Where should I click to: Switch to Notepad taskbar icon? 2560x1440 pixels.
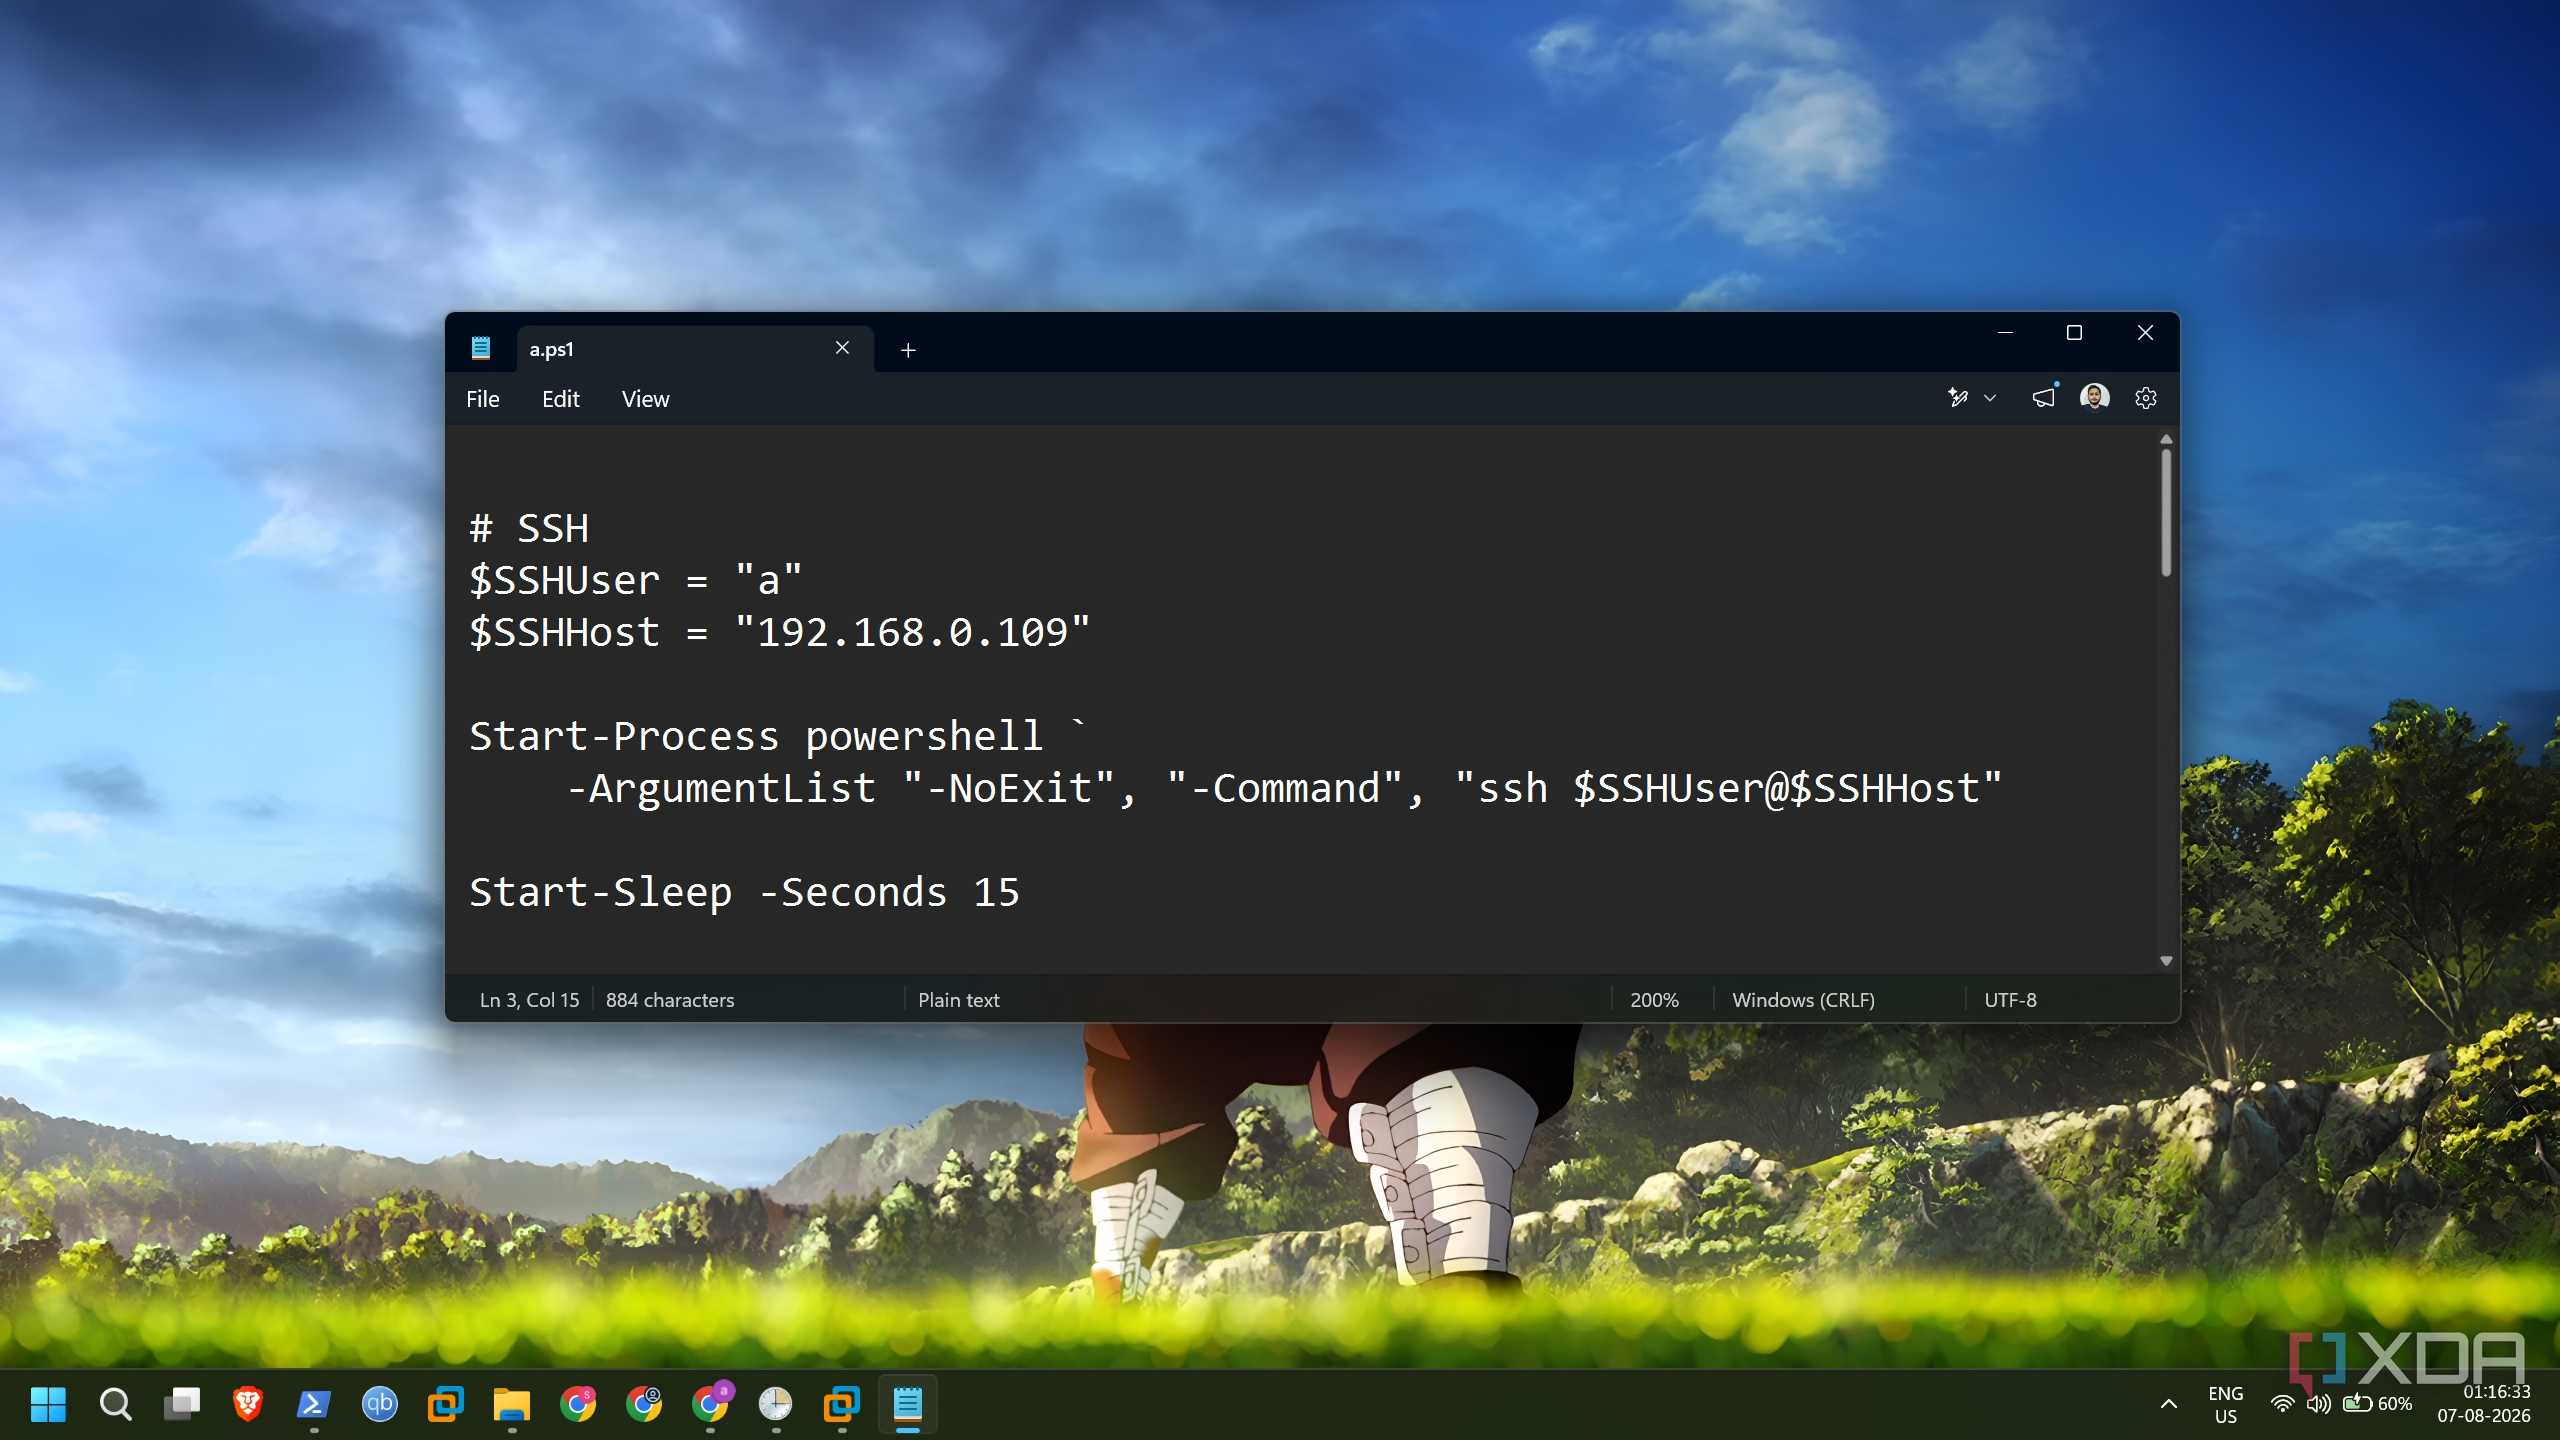[908, 1404]
